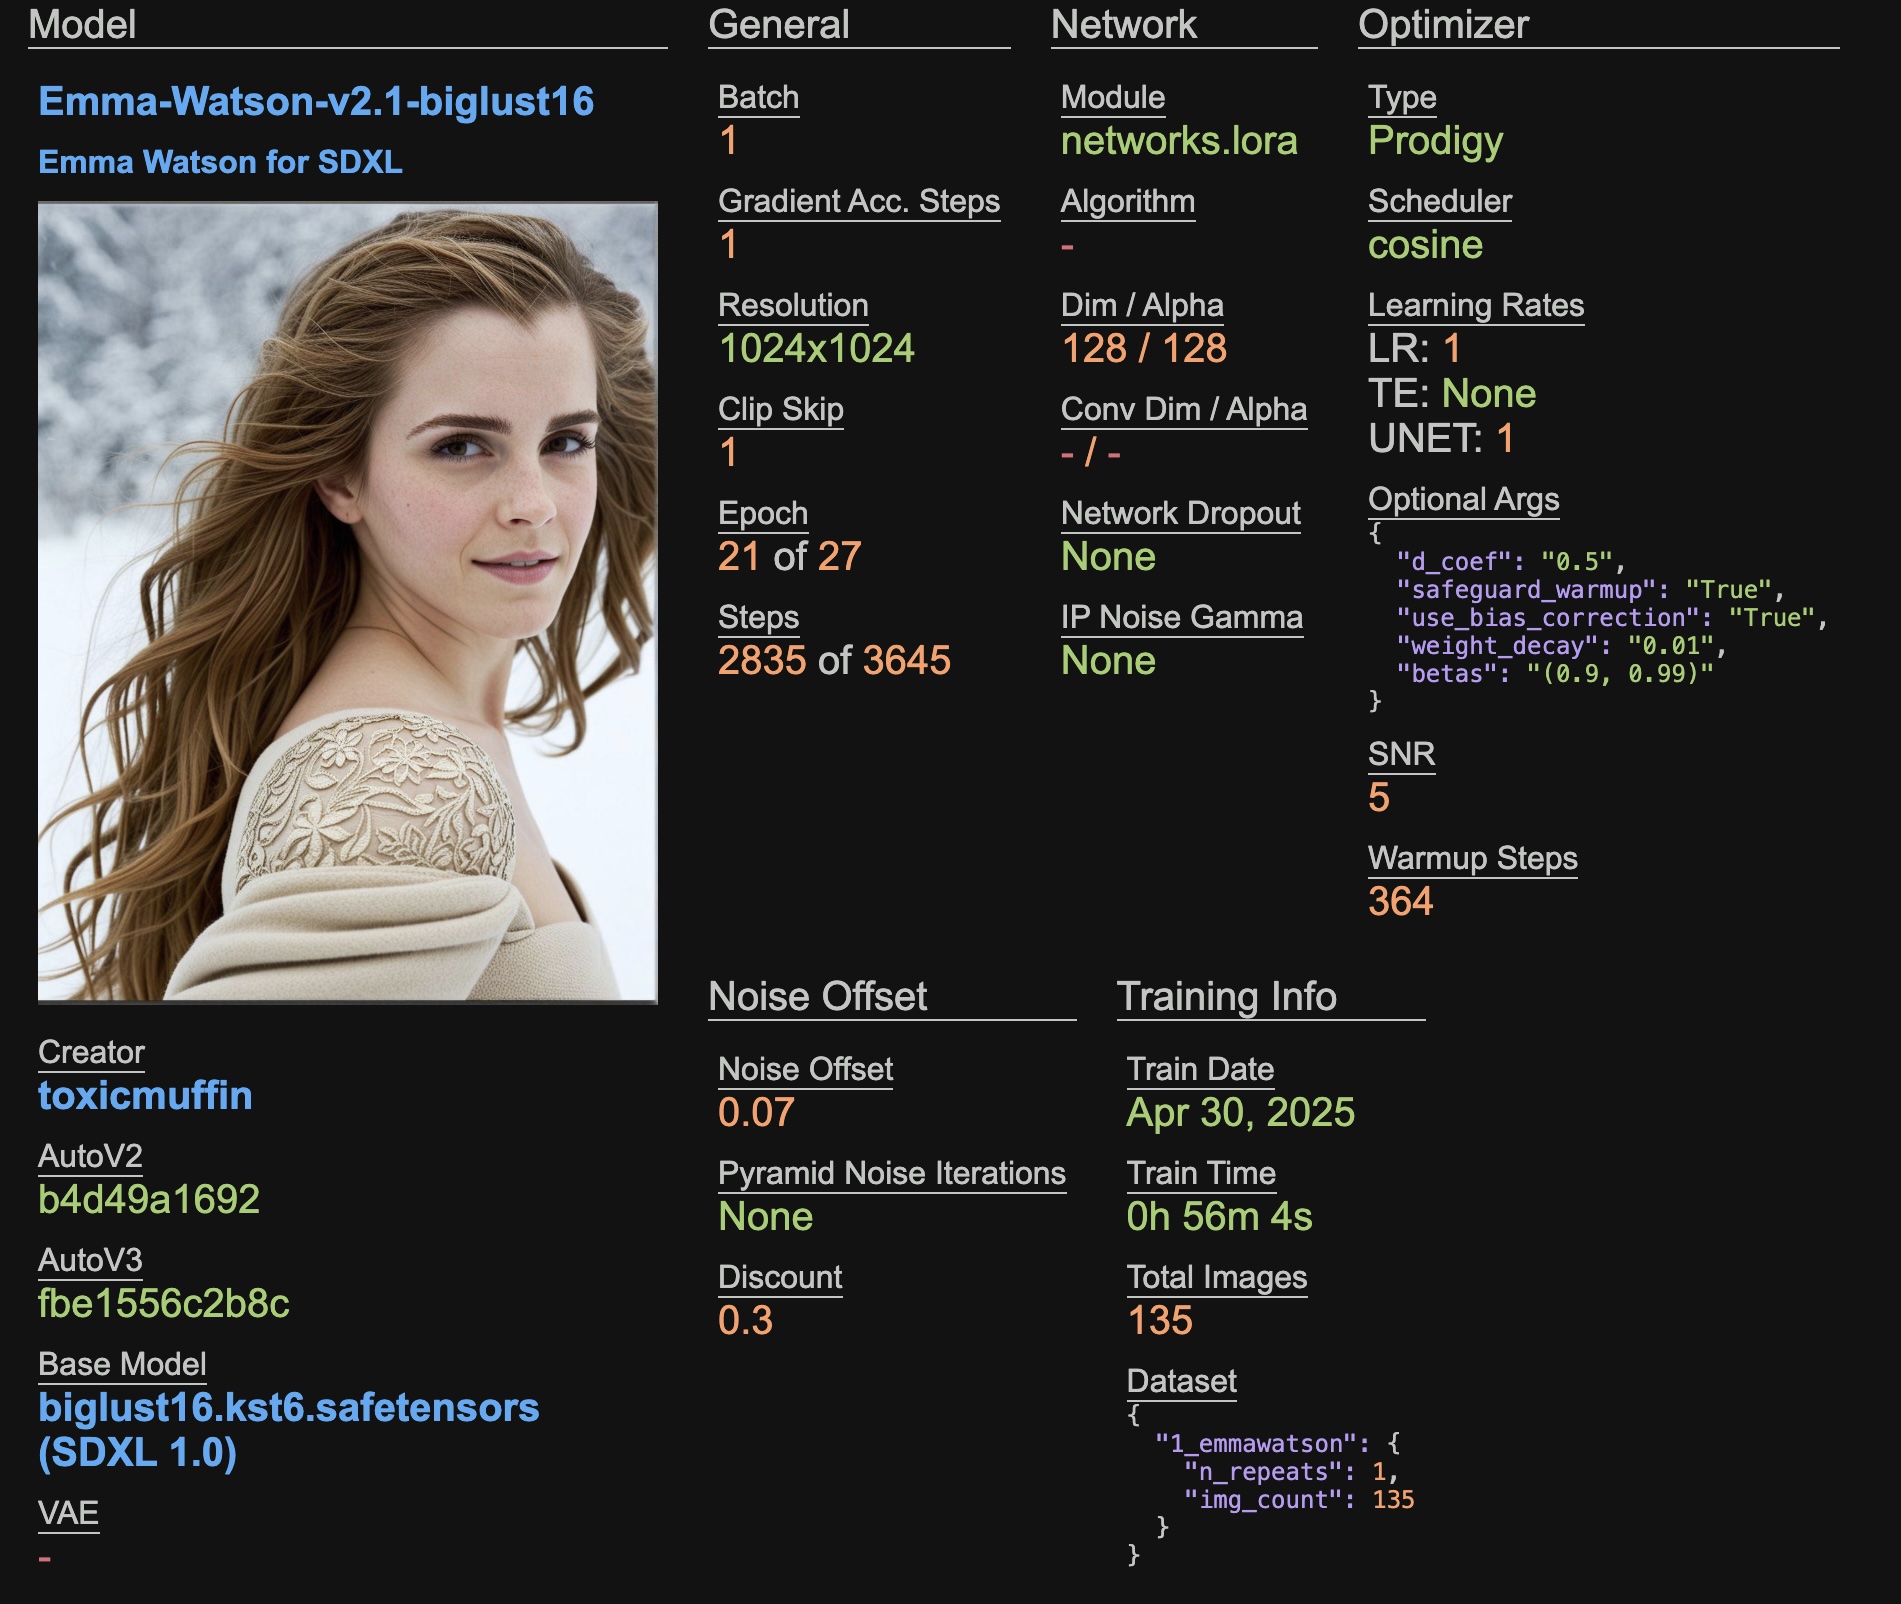Click the 'Learning Rates' label
Screen dimensions: 1901x1604
tap(1476, 306)
